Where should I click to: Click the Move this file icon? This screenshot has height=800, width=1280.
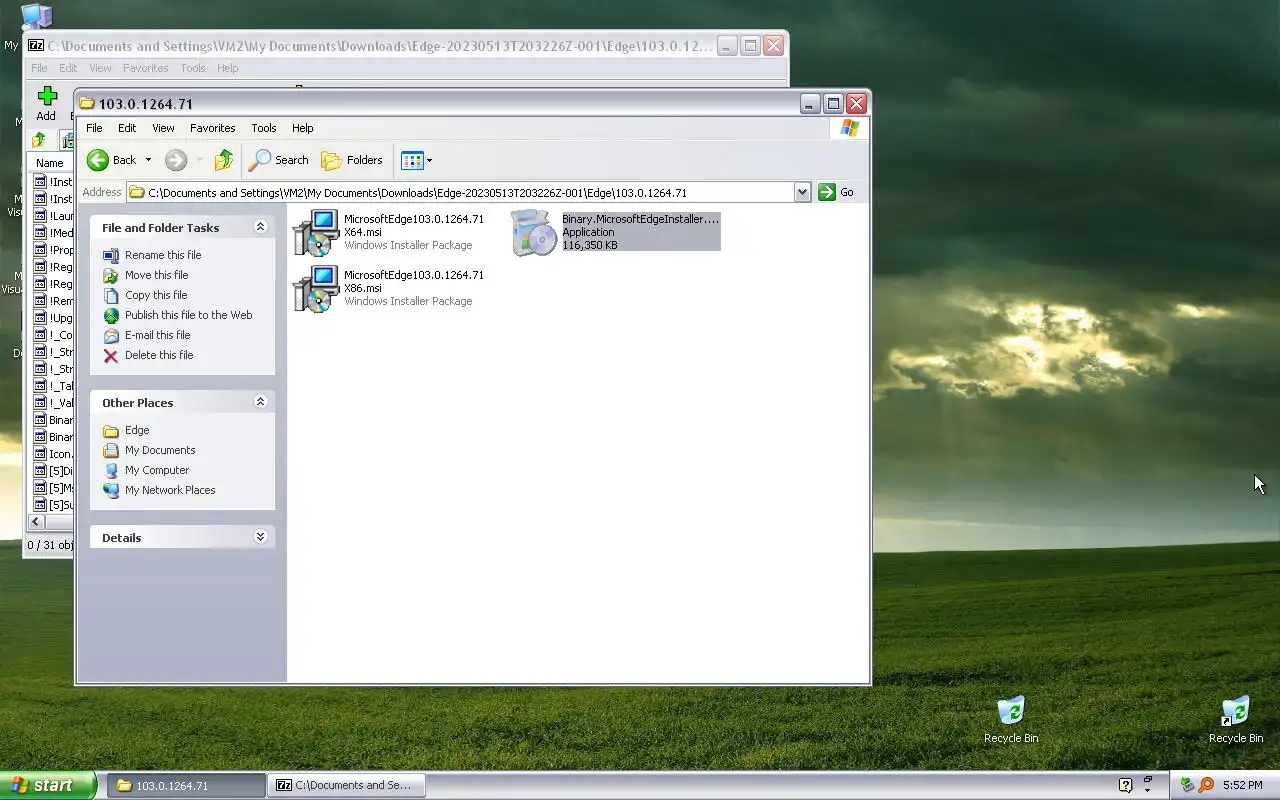[x=111, y=275]
